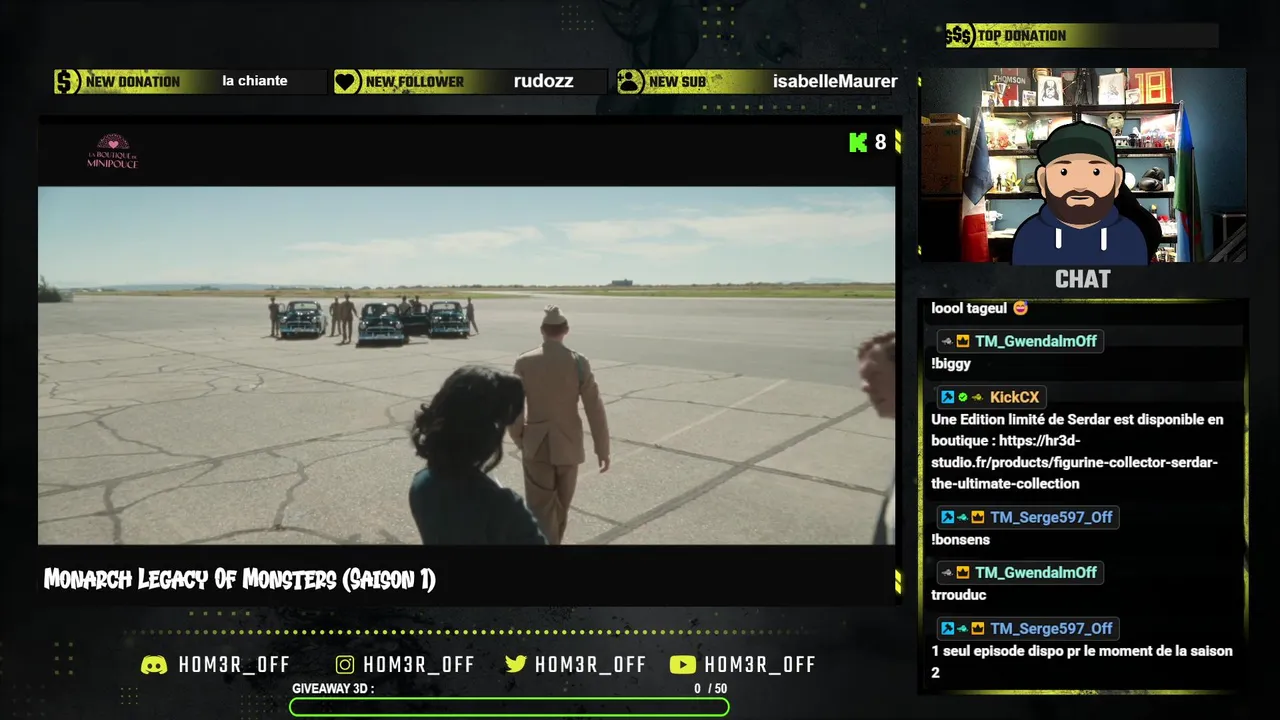Click the giveaway counter '0 / 50'

click(711, 688)
